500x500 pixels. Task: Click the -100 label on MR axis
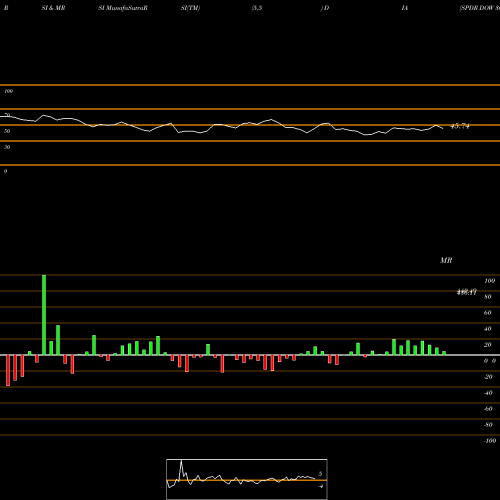coord(490,441)
